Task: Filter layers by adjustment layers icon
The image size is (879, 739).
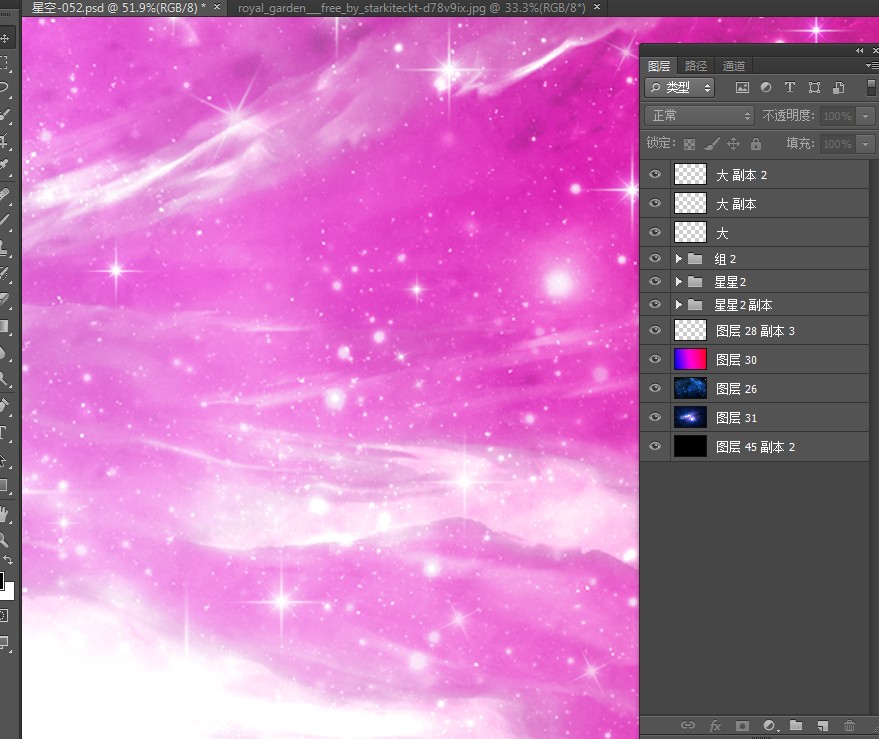Action: 766,87
